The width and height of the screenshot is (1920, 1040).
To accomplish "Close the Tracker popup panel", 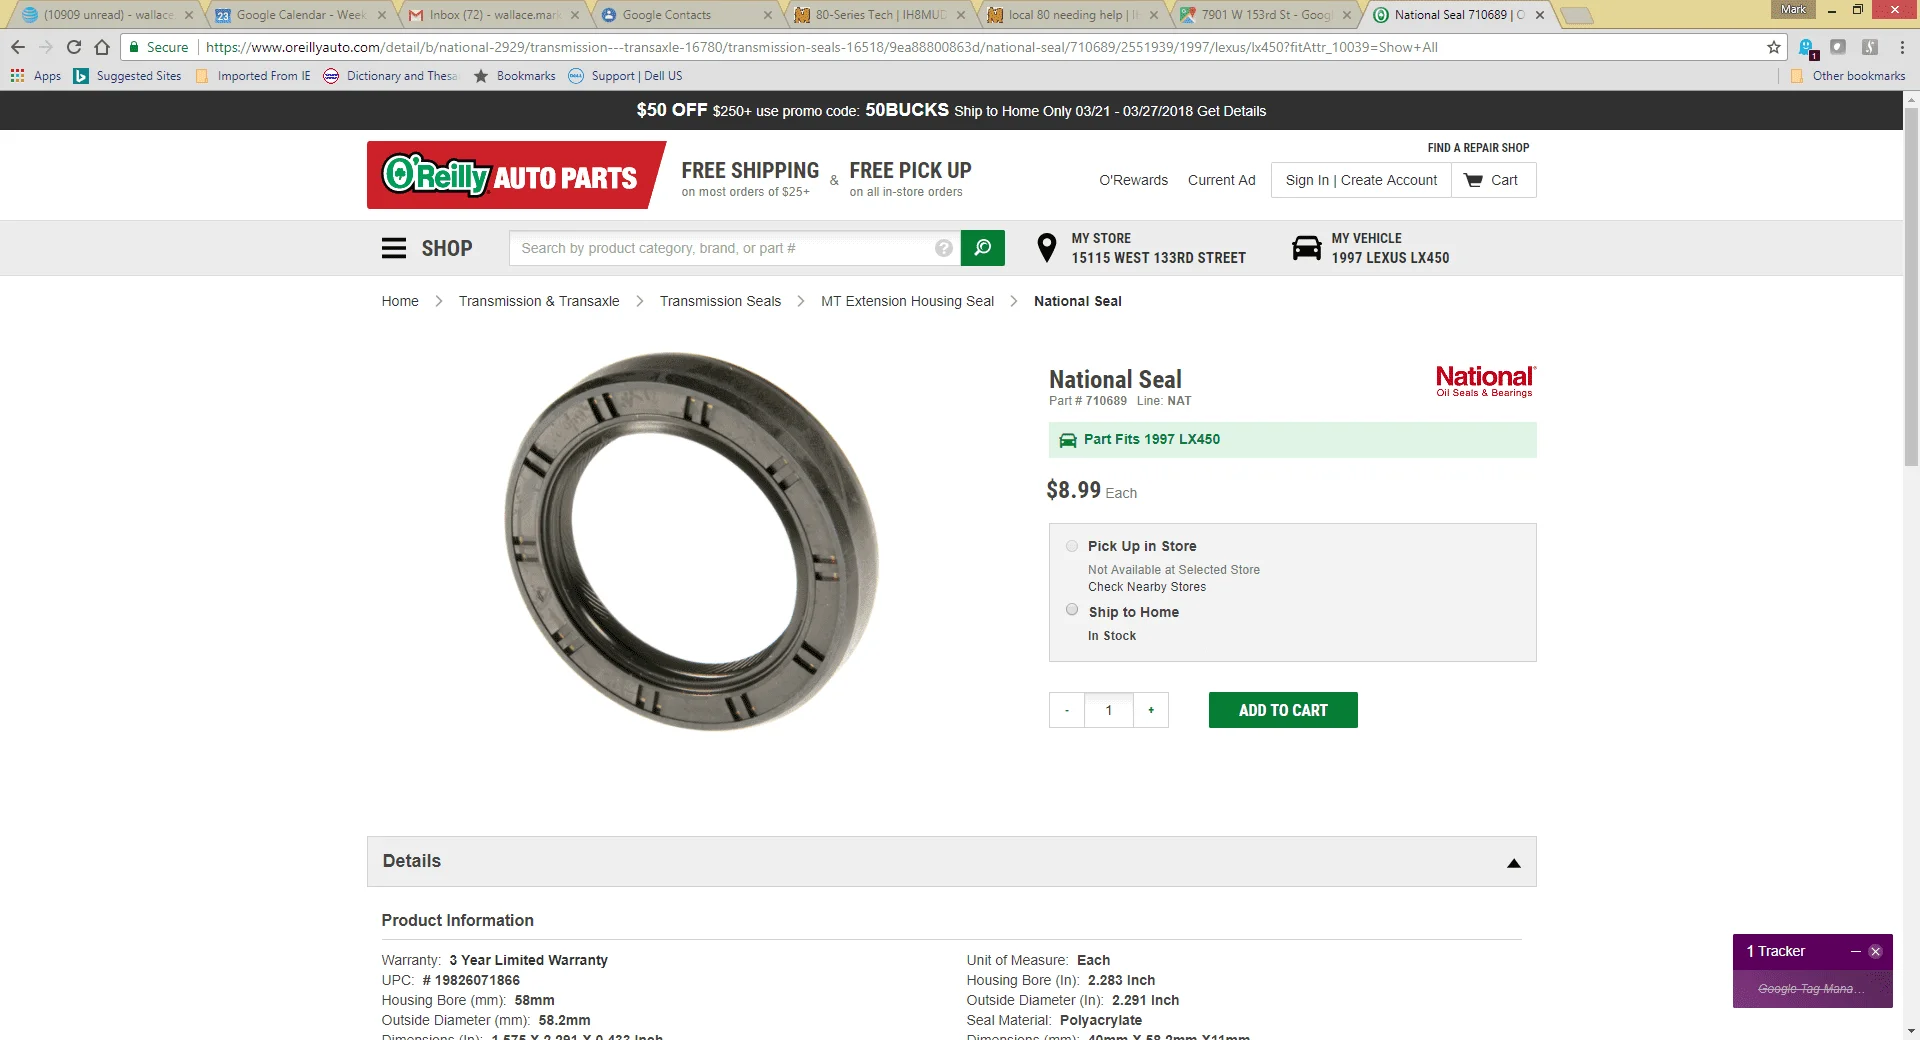I will point(1876,951).
